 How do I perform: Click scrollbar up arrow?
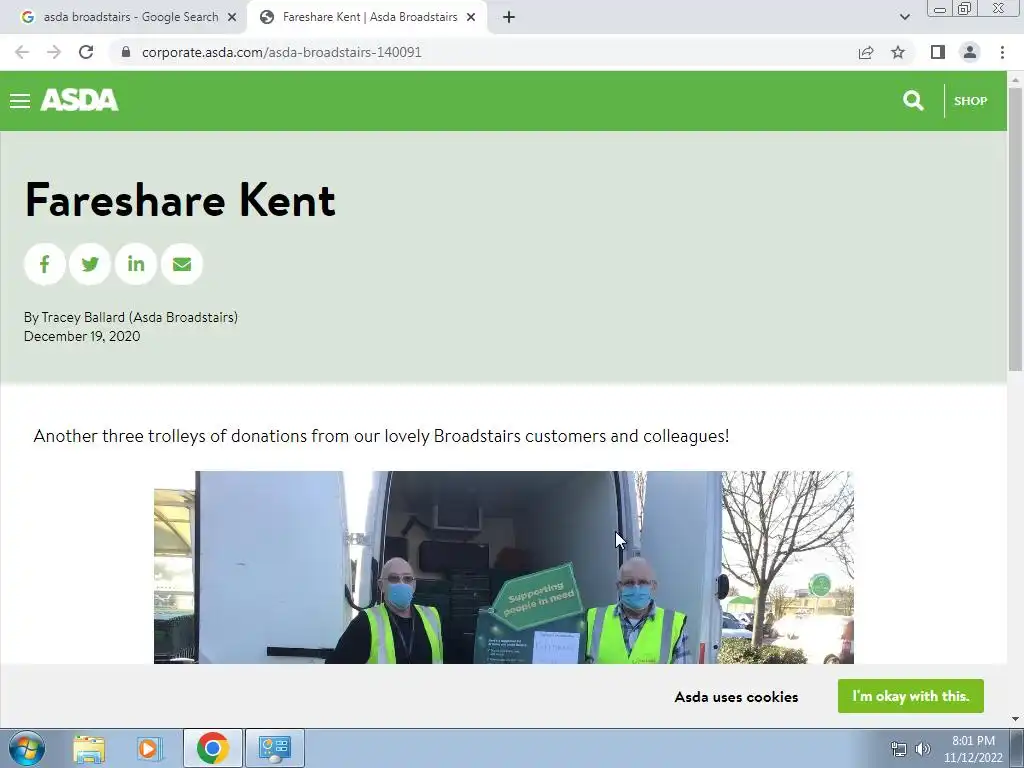point(1016,80)
